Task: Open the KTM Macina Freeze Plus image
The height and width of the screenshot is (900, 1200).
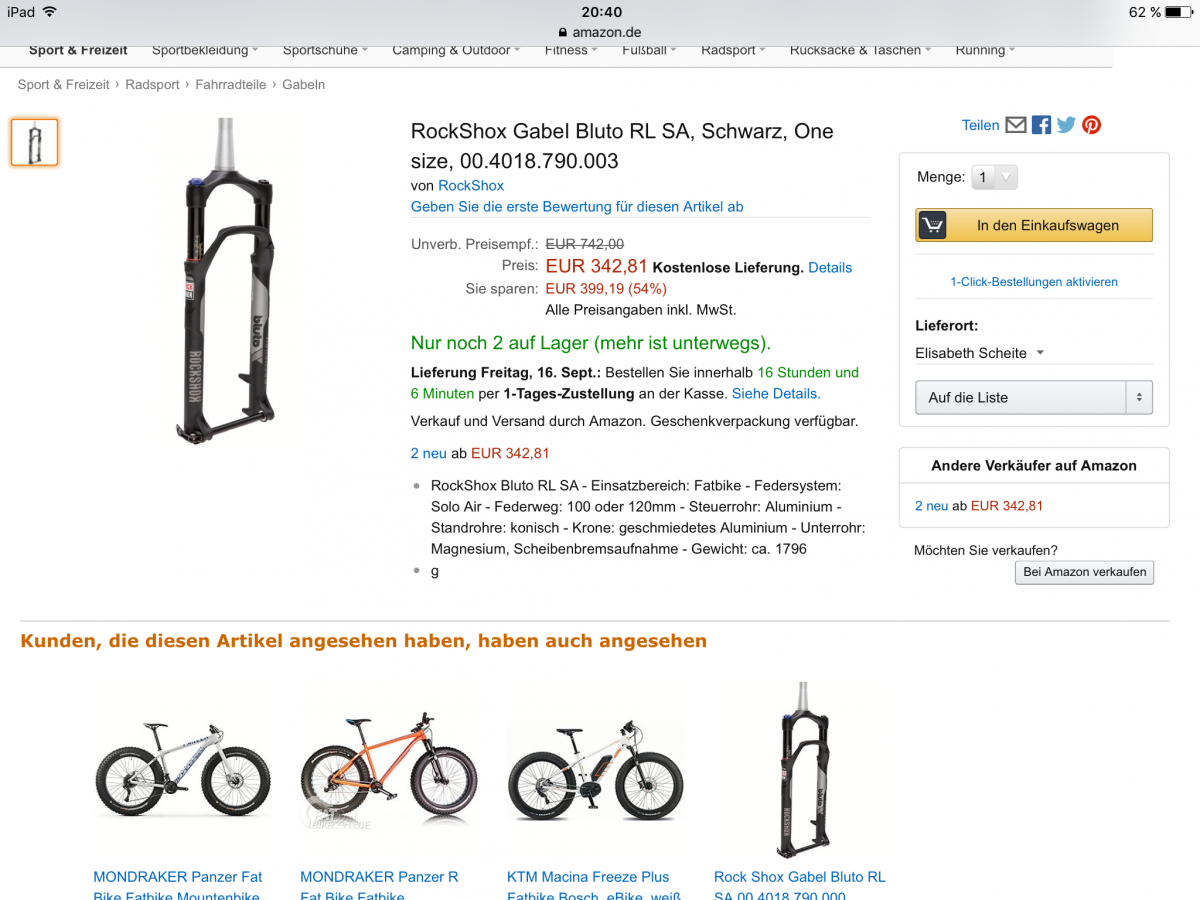Action: click(596, 772)
